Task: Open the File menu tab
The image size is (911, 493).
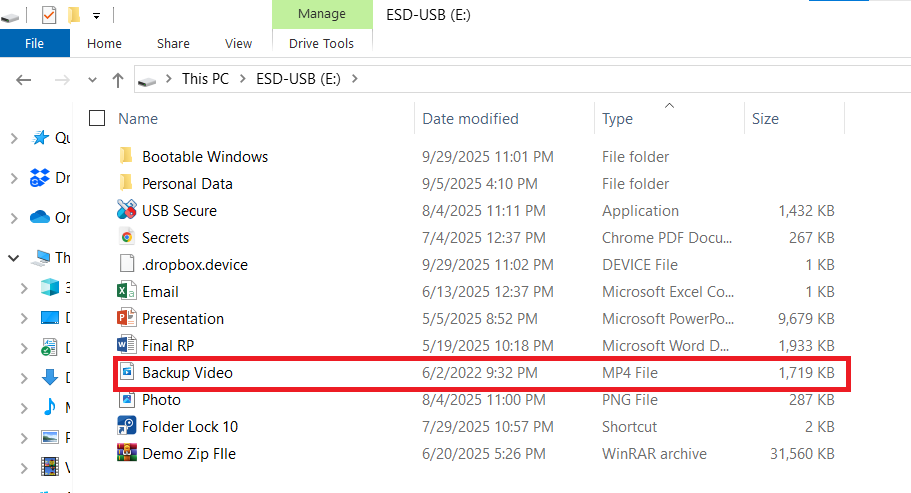Action: coord(34,44)
